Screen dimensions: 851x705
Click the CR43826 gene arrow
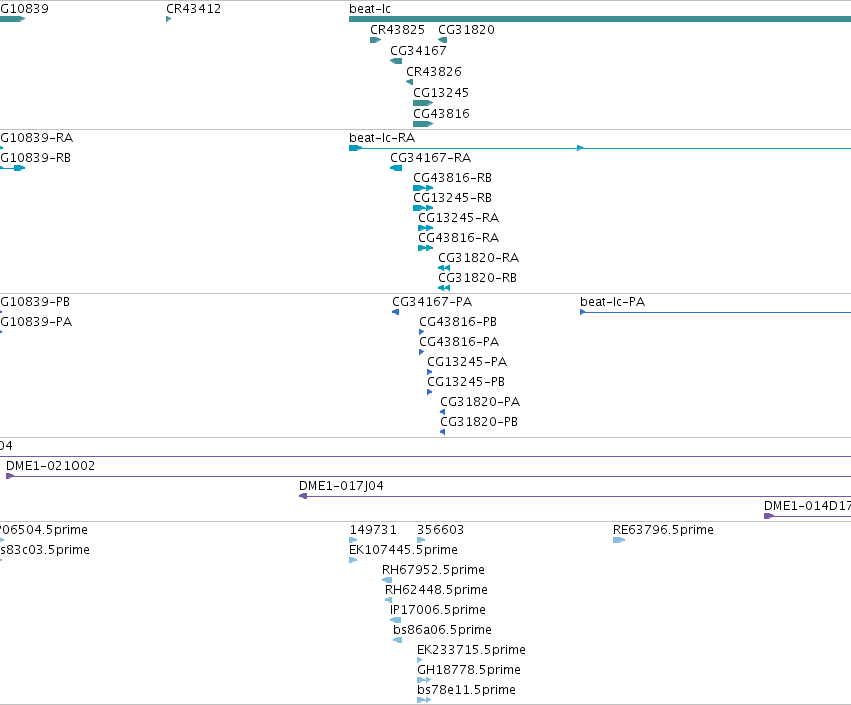[x=409, y=82]
